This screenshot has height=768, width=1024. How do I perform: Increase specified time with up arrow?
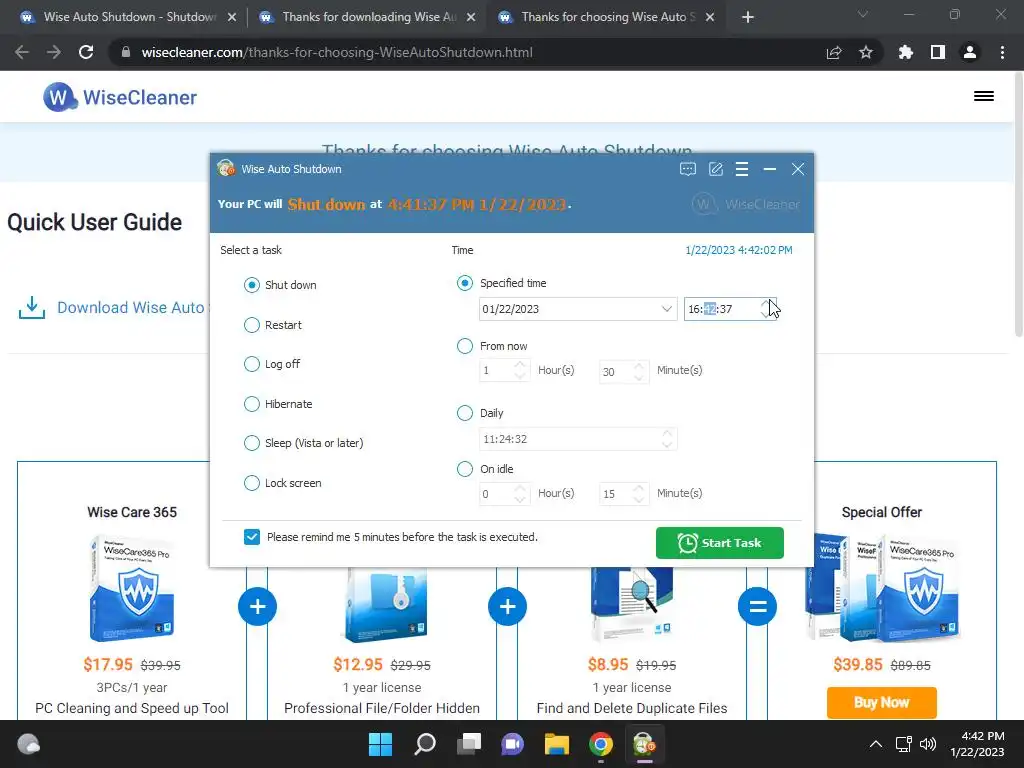tap(766, 304)
